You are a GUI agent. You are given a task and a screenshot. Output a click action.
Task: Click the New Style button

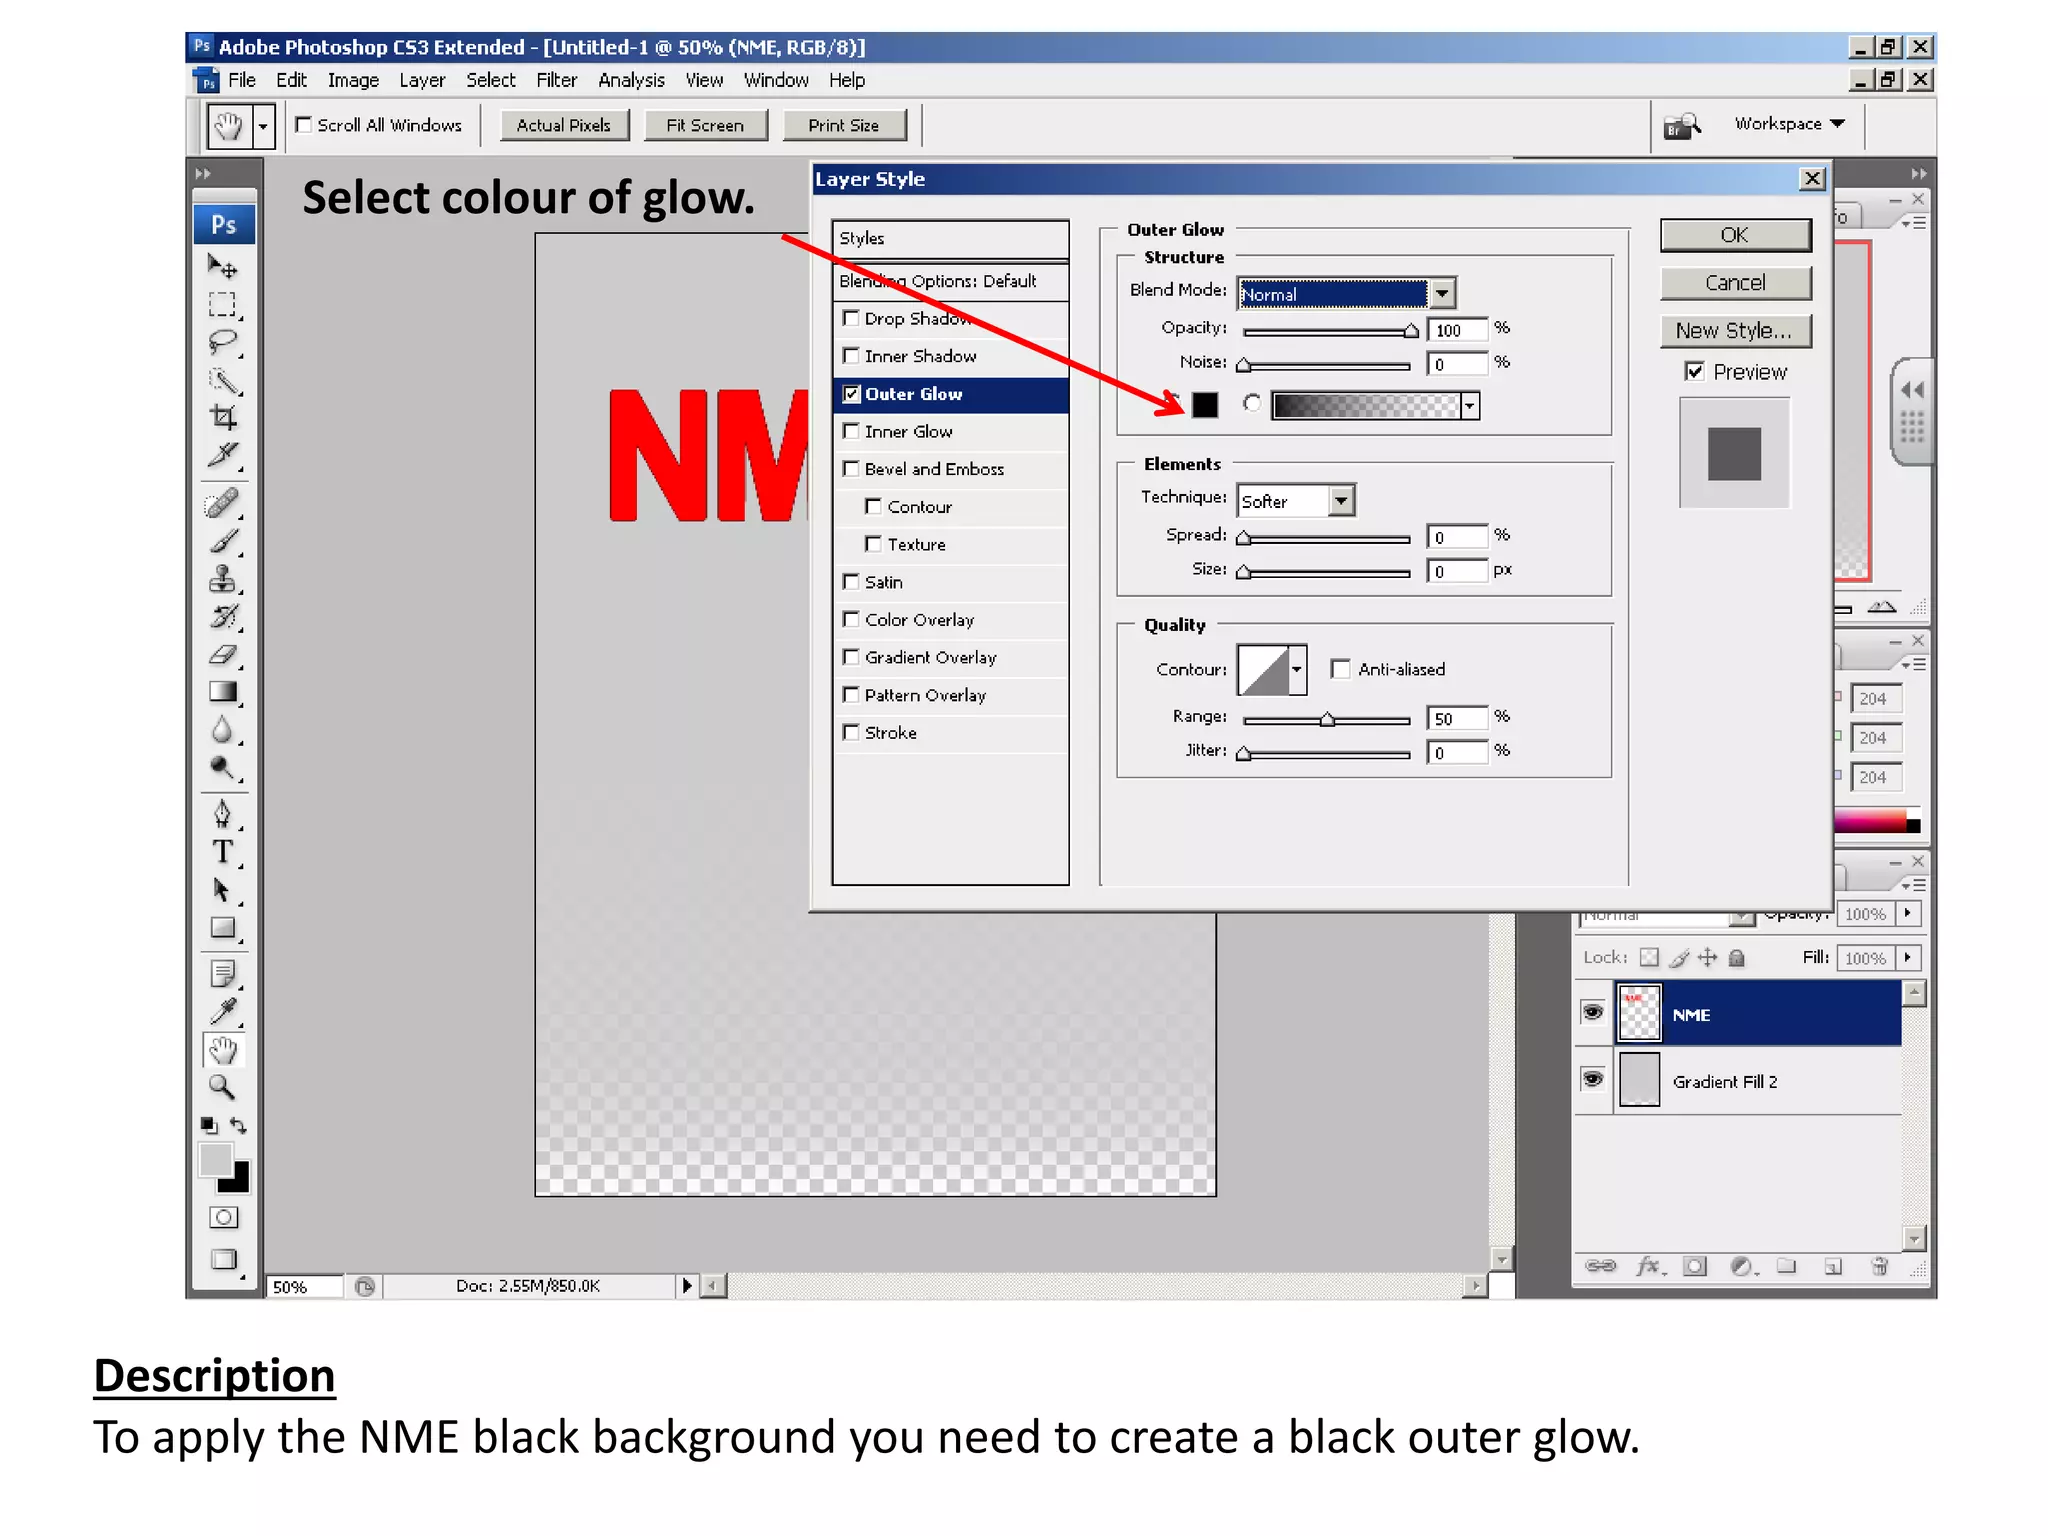click(x=1735, y=331)
